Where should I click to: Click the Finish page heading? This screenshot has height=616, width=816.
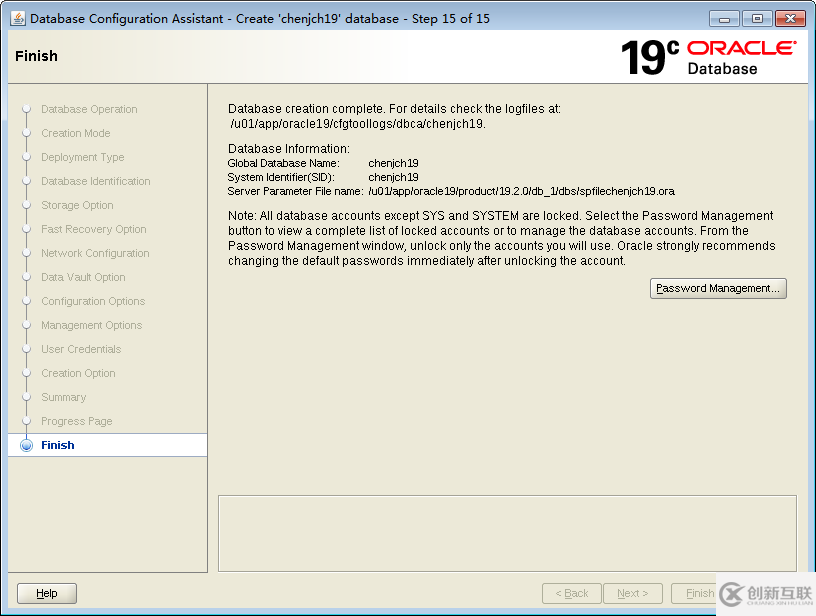point(36,56)
